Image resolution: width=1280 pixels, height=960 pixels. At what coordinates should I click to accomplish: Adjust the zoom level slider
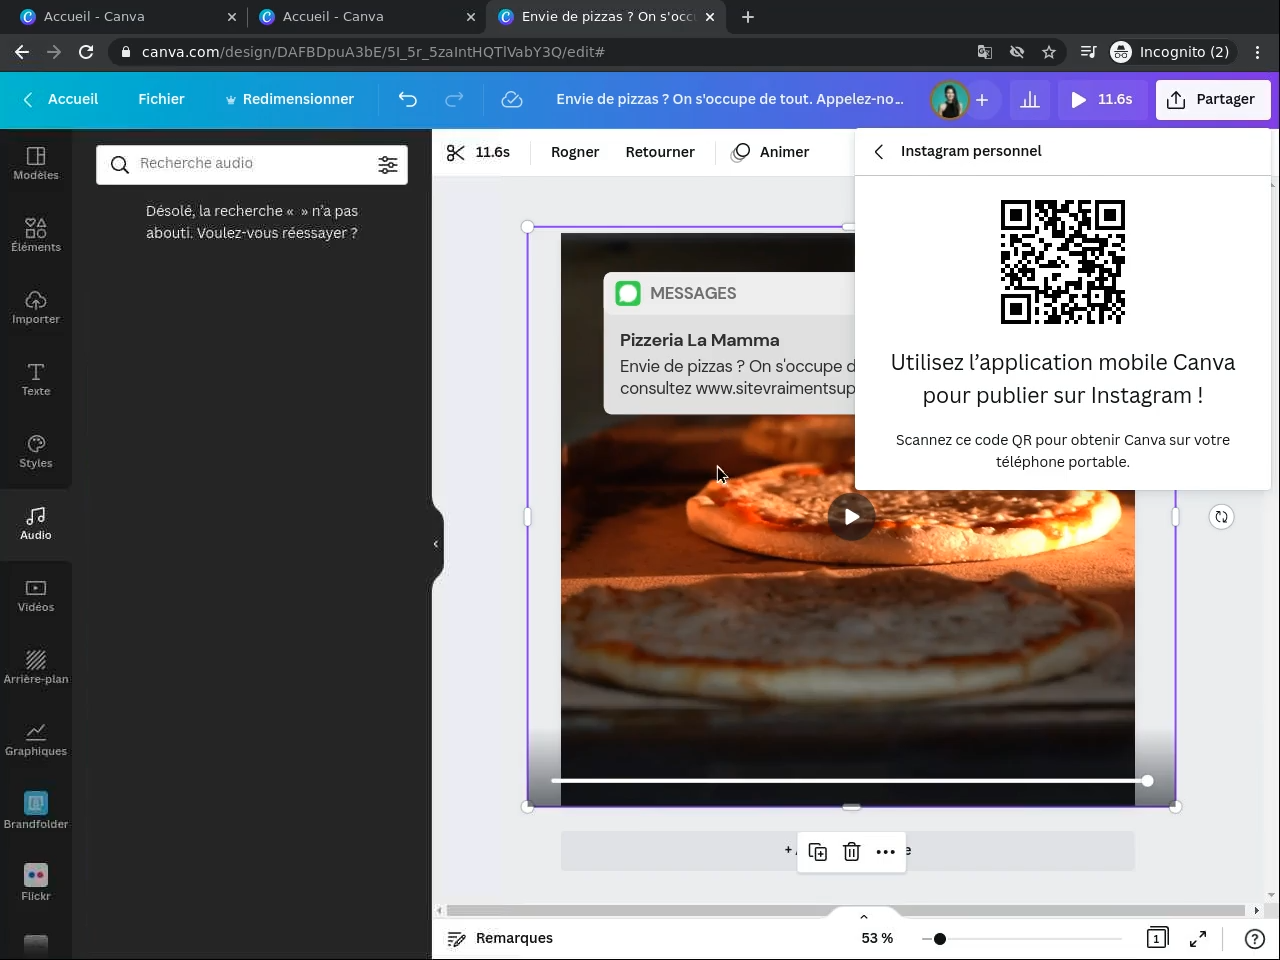[x=940, y=939]
